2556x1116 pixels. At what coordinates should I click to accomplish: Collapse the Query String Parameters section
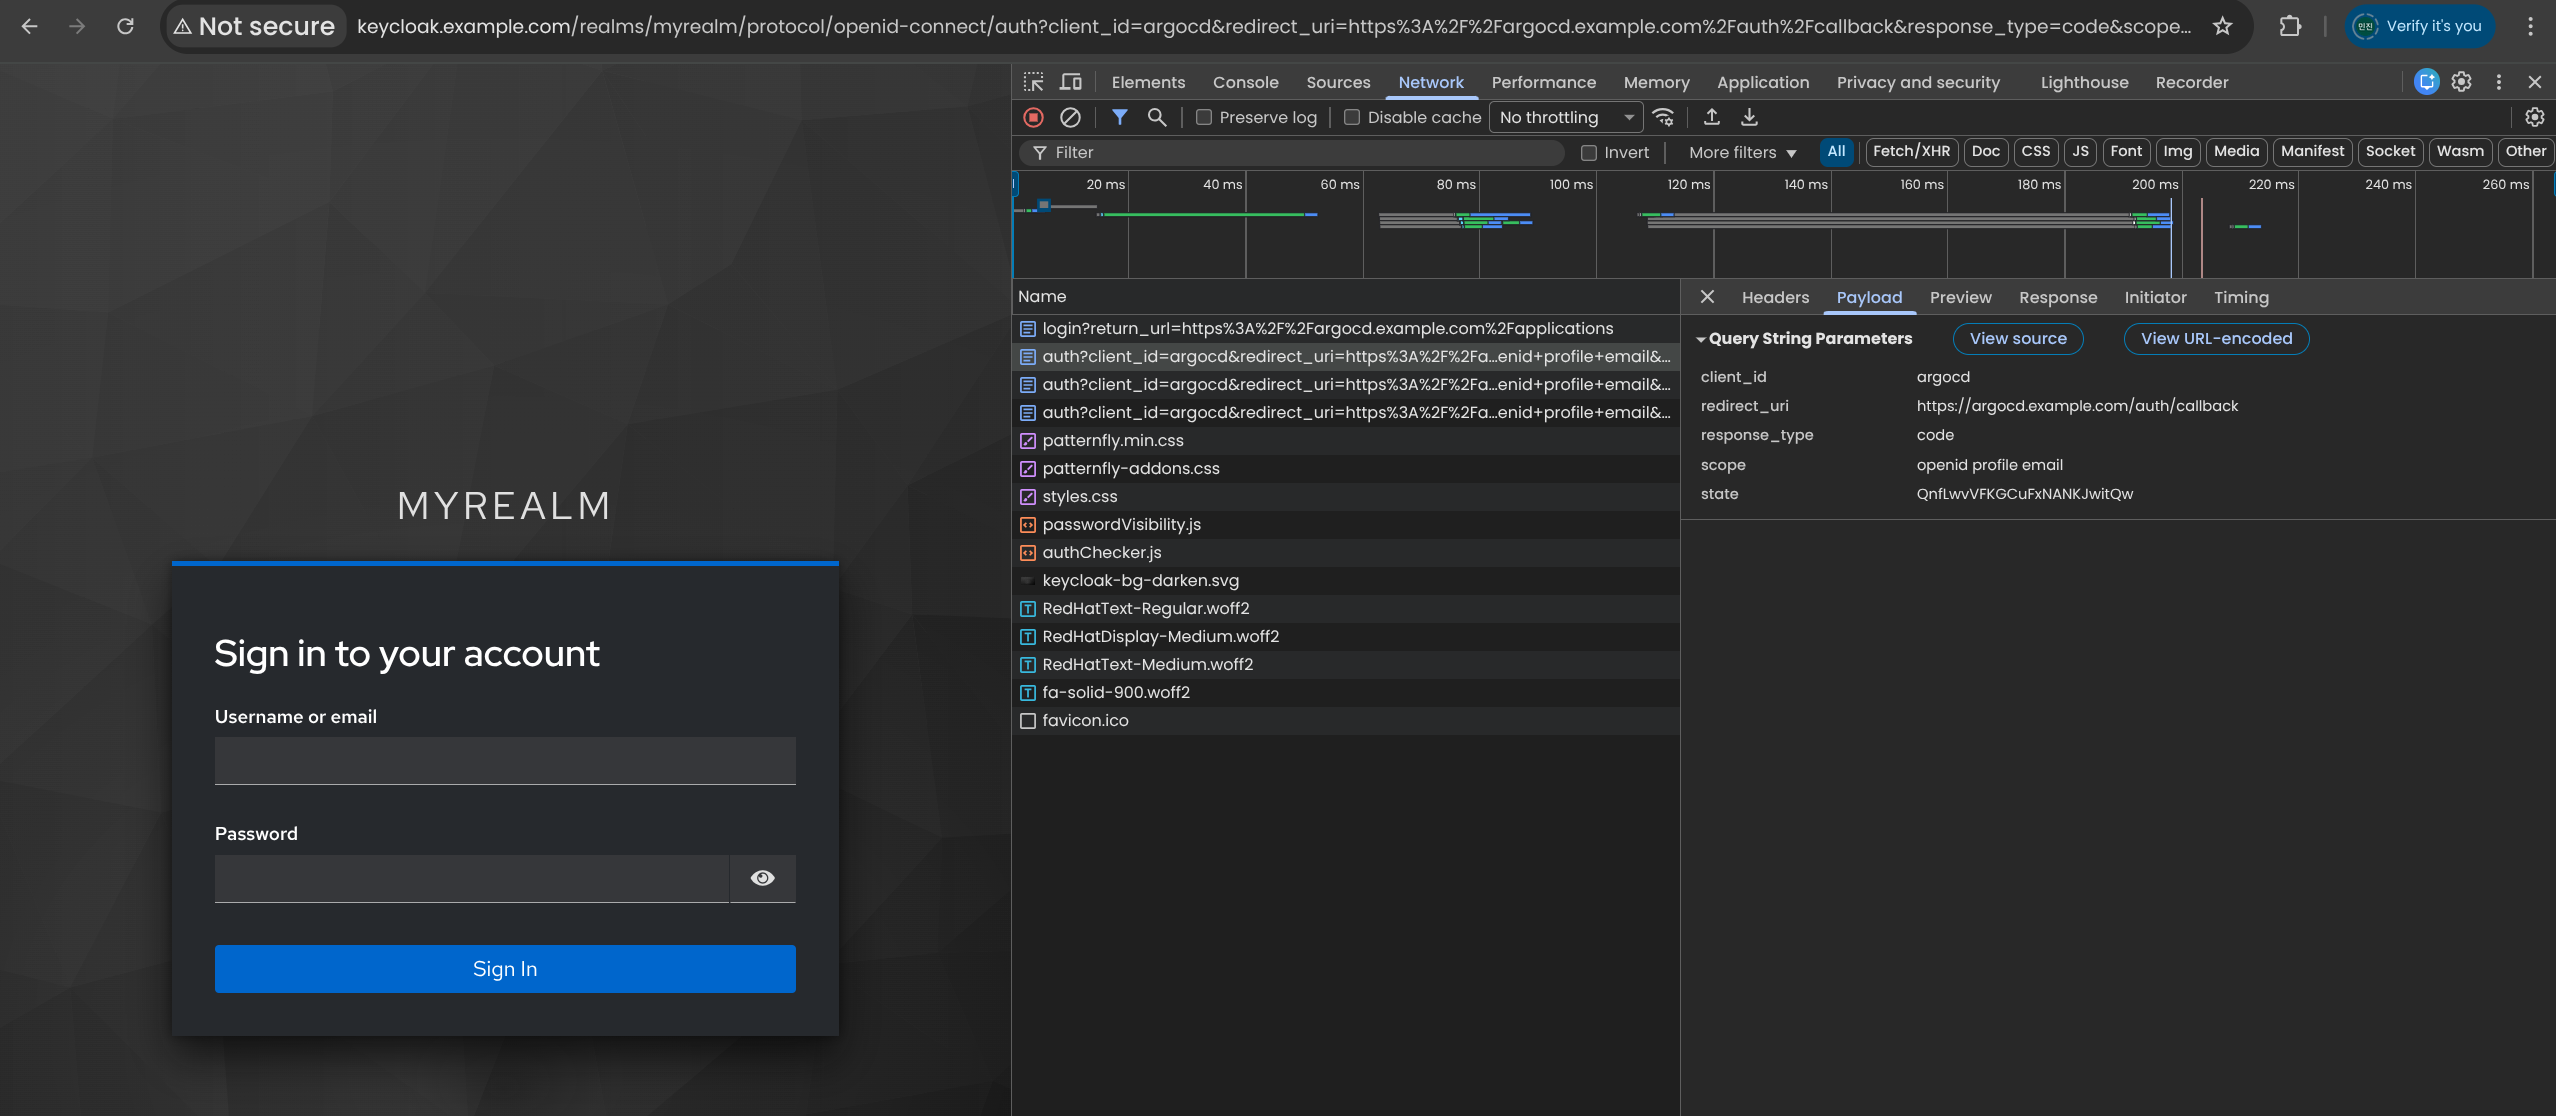[1701, 339]
